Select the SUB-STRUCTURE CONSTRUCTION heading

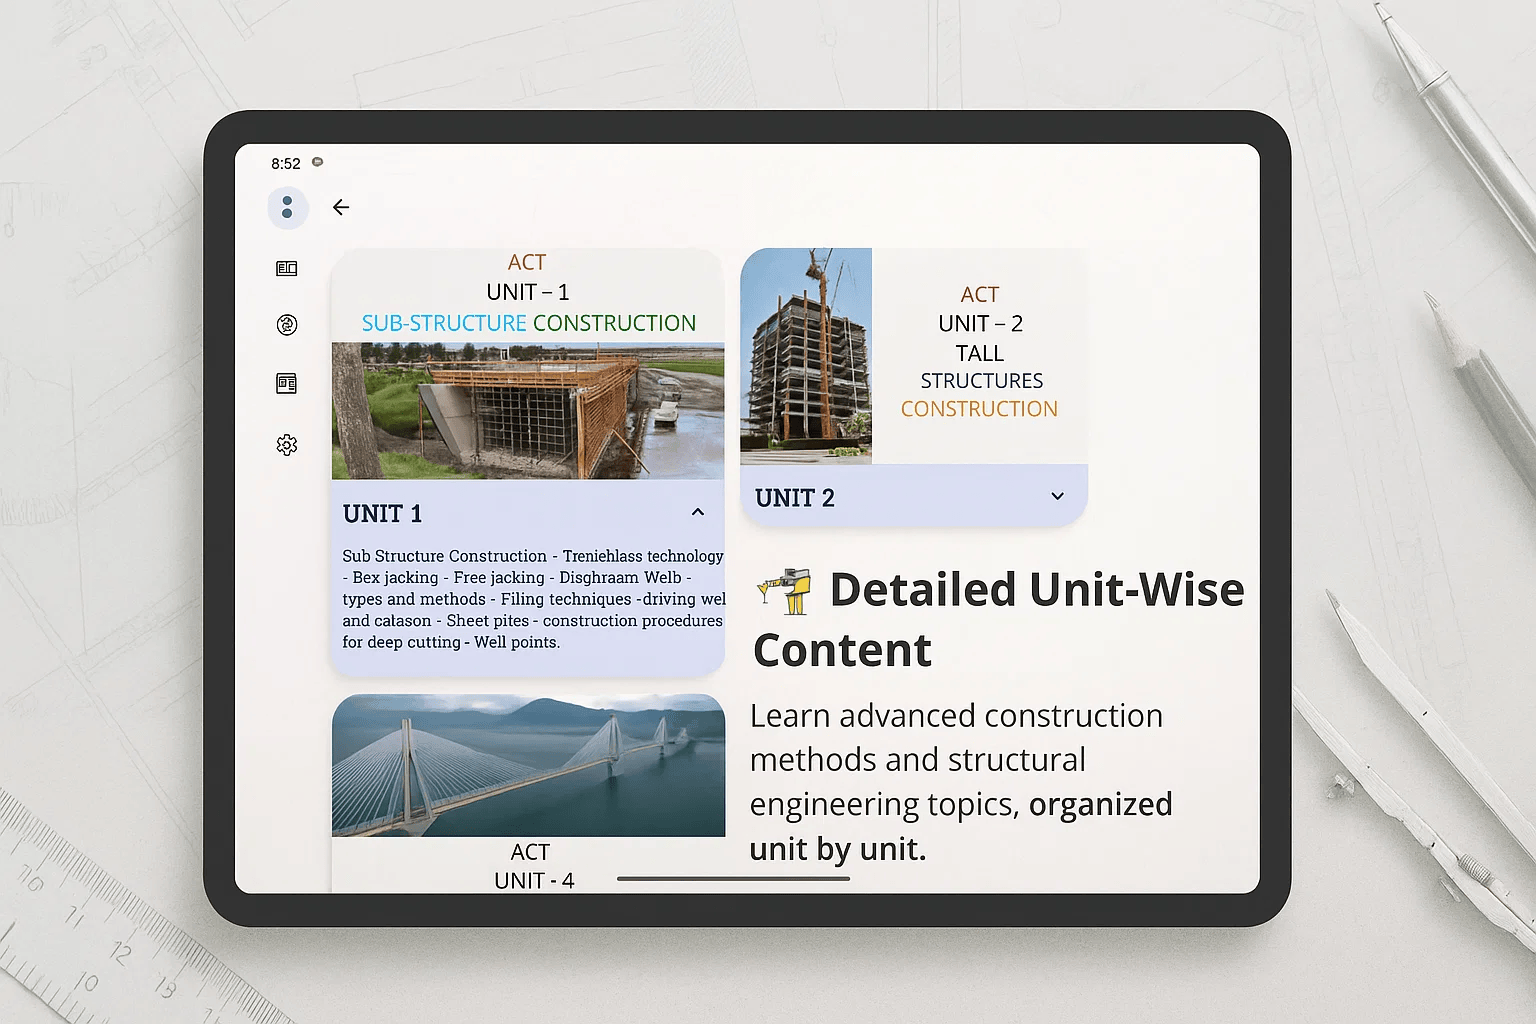point(528,323)
